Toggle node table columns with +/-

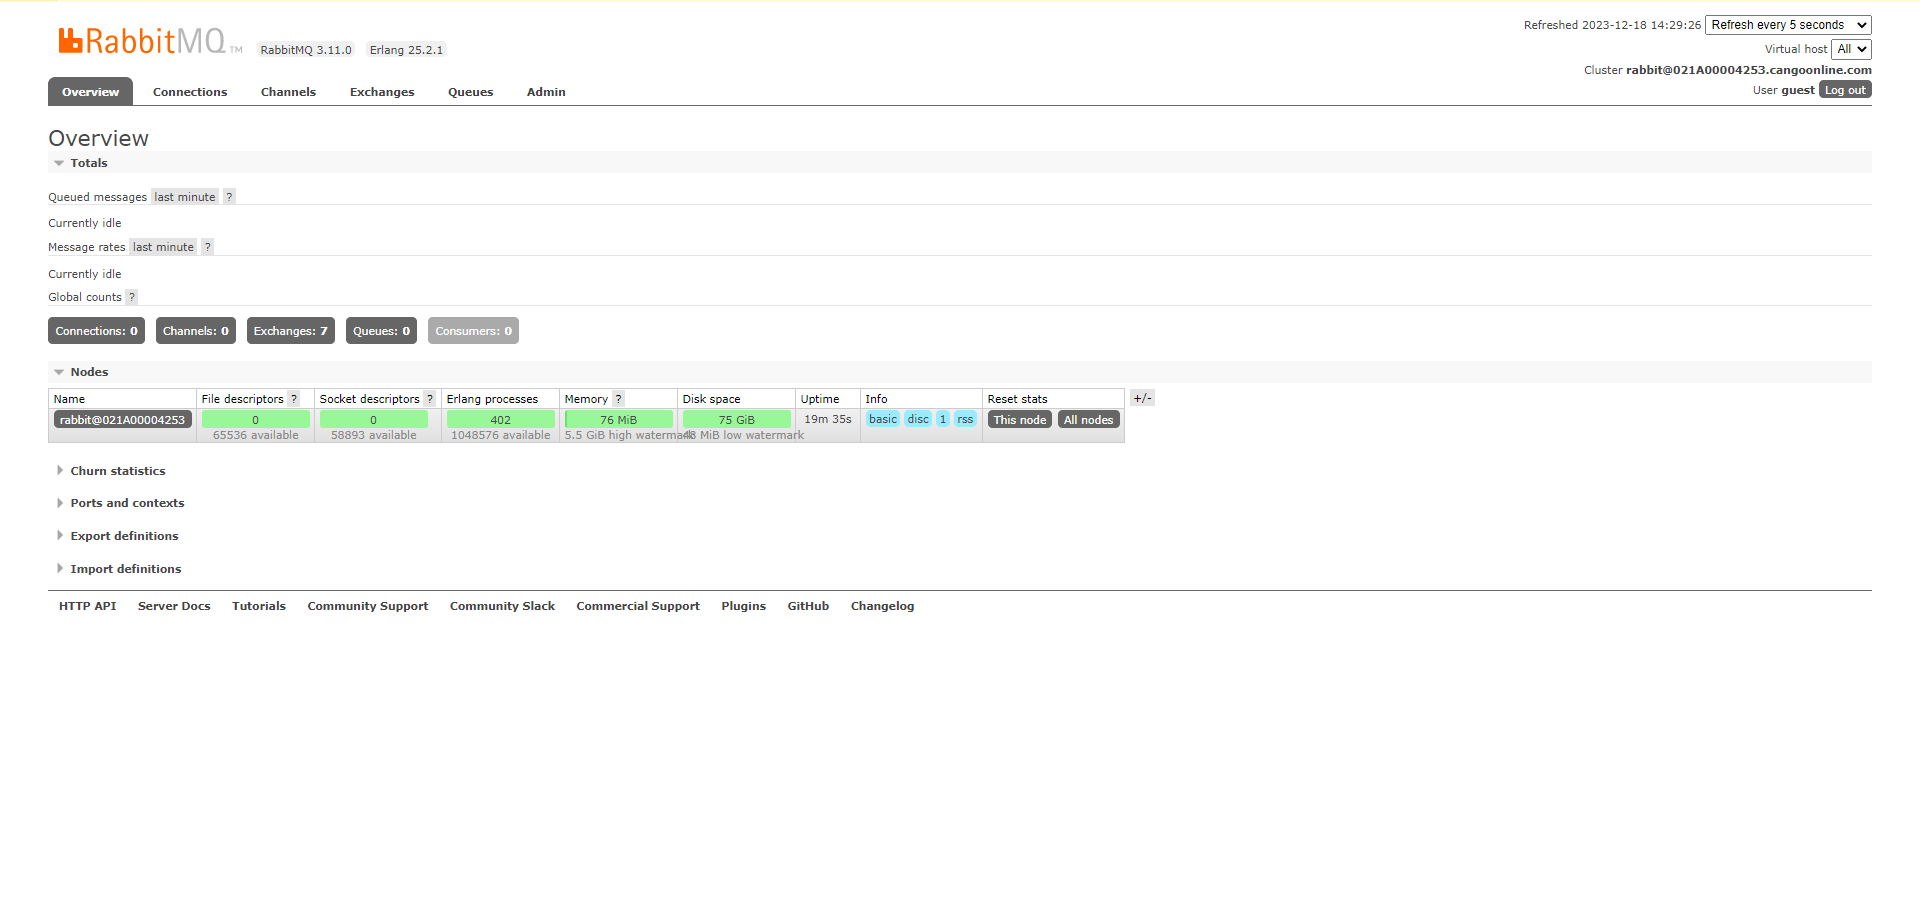tap(1142, 398)
